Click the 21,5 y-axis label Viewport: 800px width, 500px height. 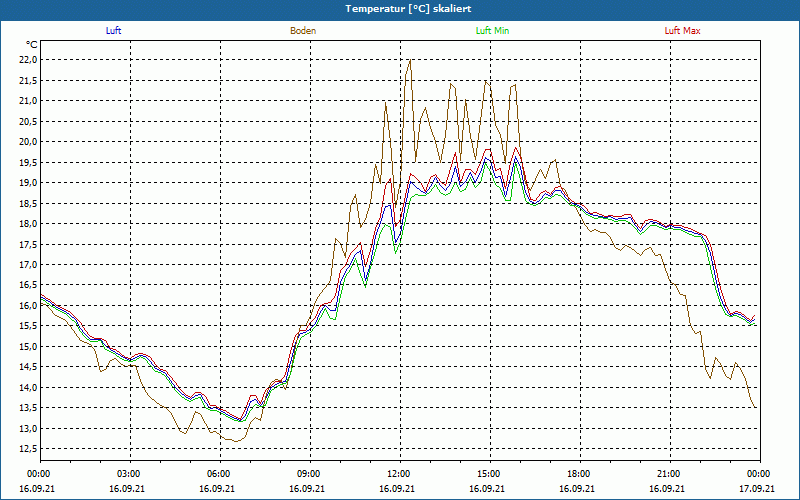click(30, 80)
